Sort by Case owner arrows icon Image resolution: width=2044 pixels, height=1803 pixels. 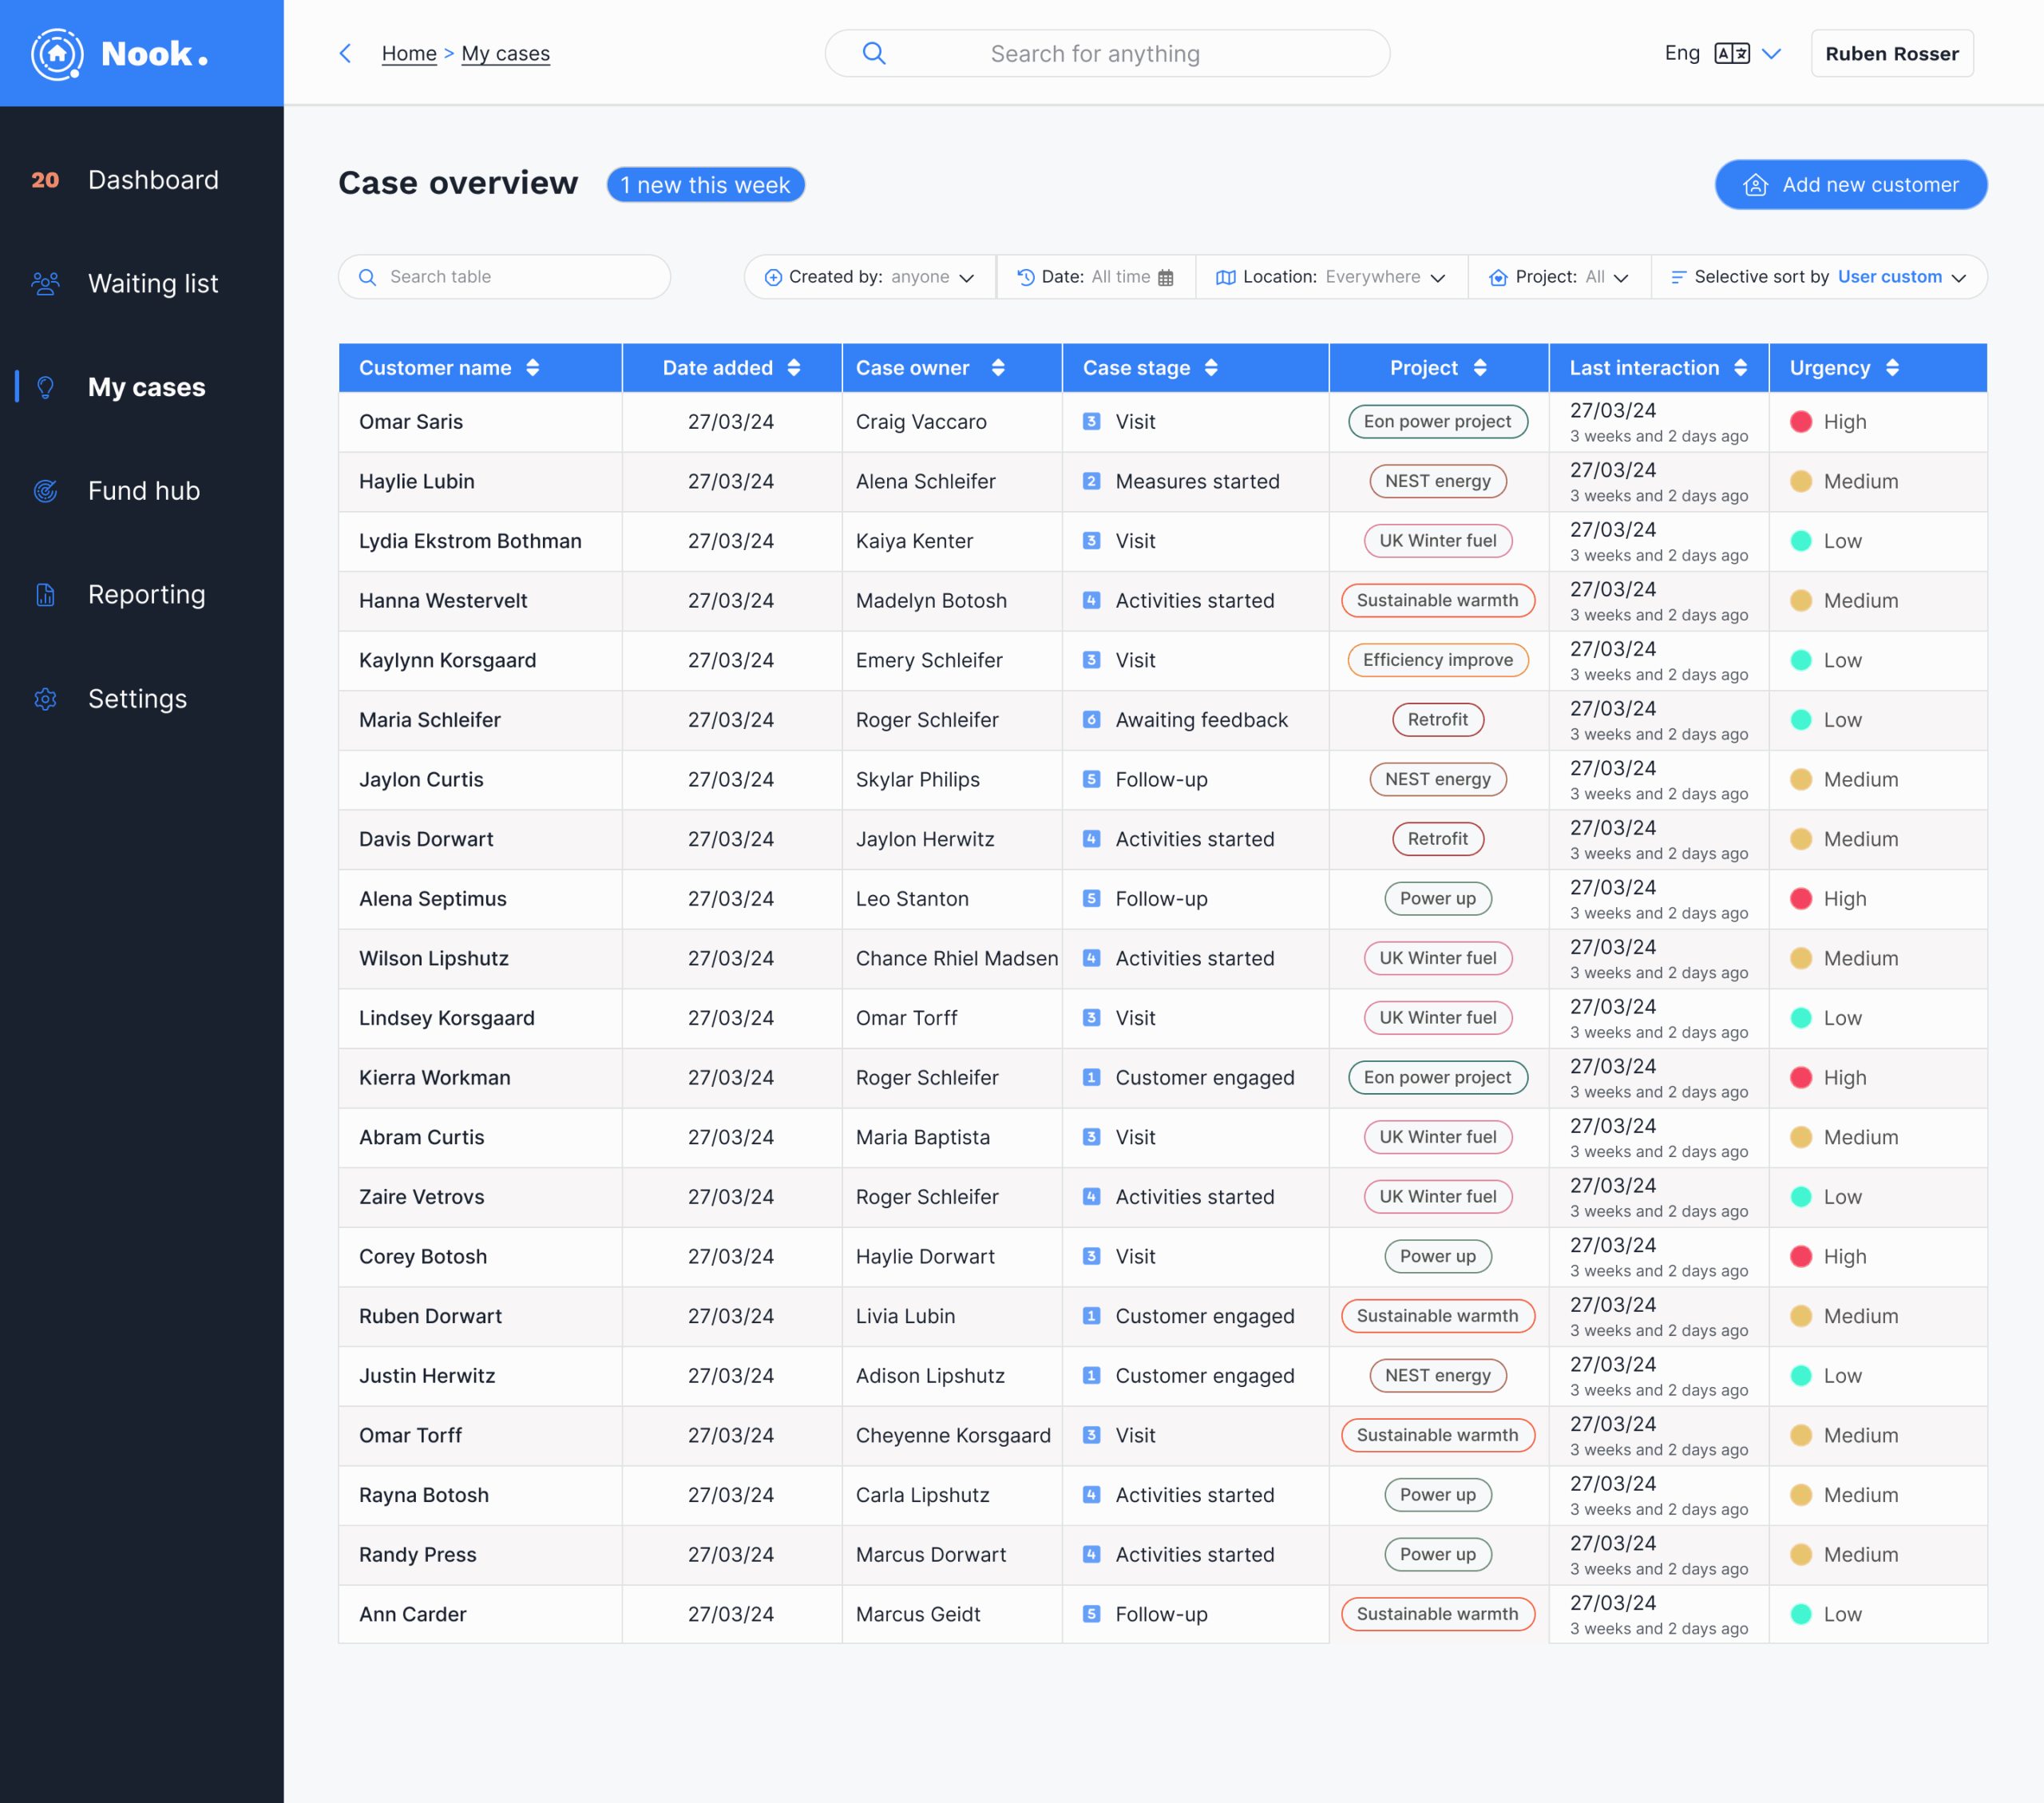(x=998, y=368)
